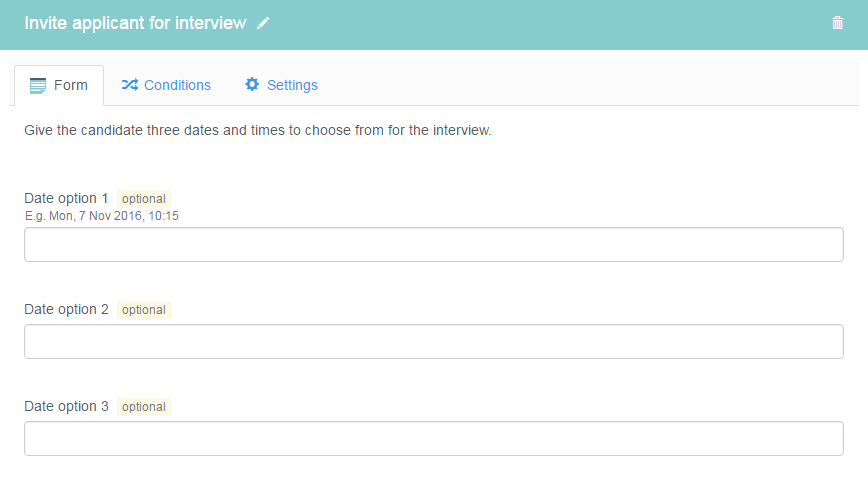Click the shuffle arrows Conditions icon
The width and height of the screenshot is (868, 485).
click(x=130, y=85)
